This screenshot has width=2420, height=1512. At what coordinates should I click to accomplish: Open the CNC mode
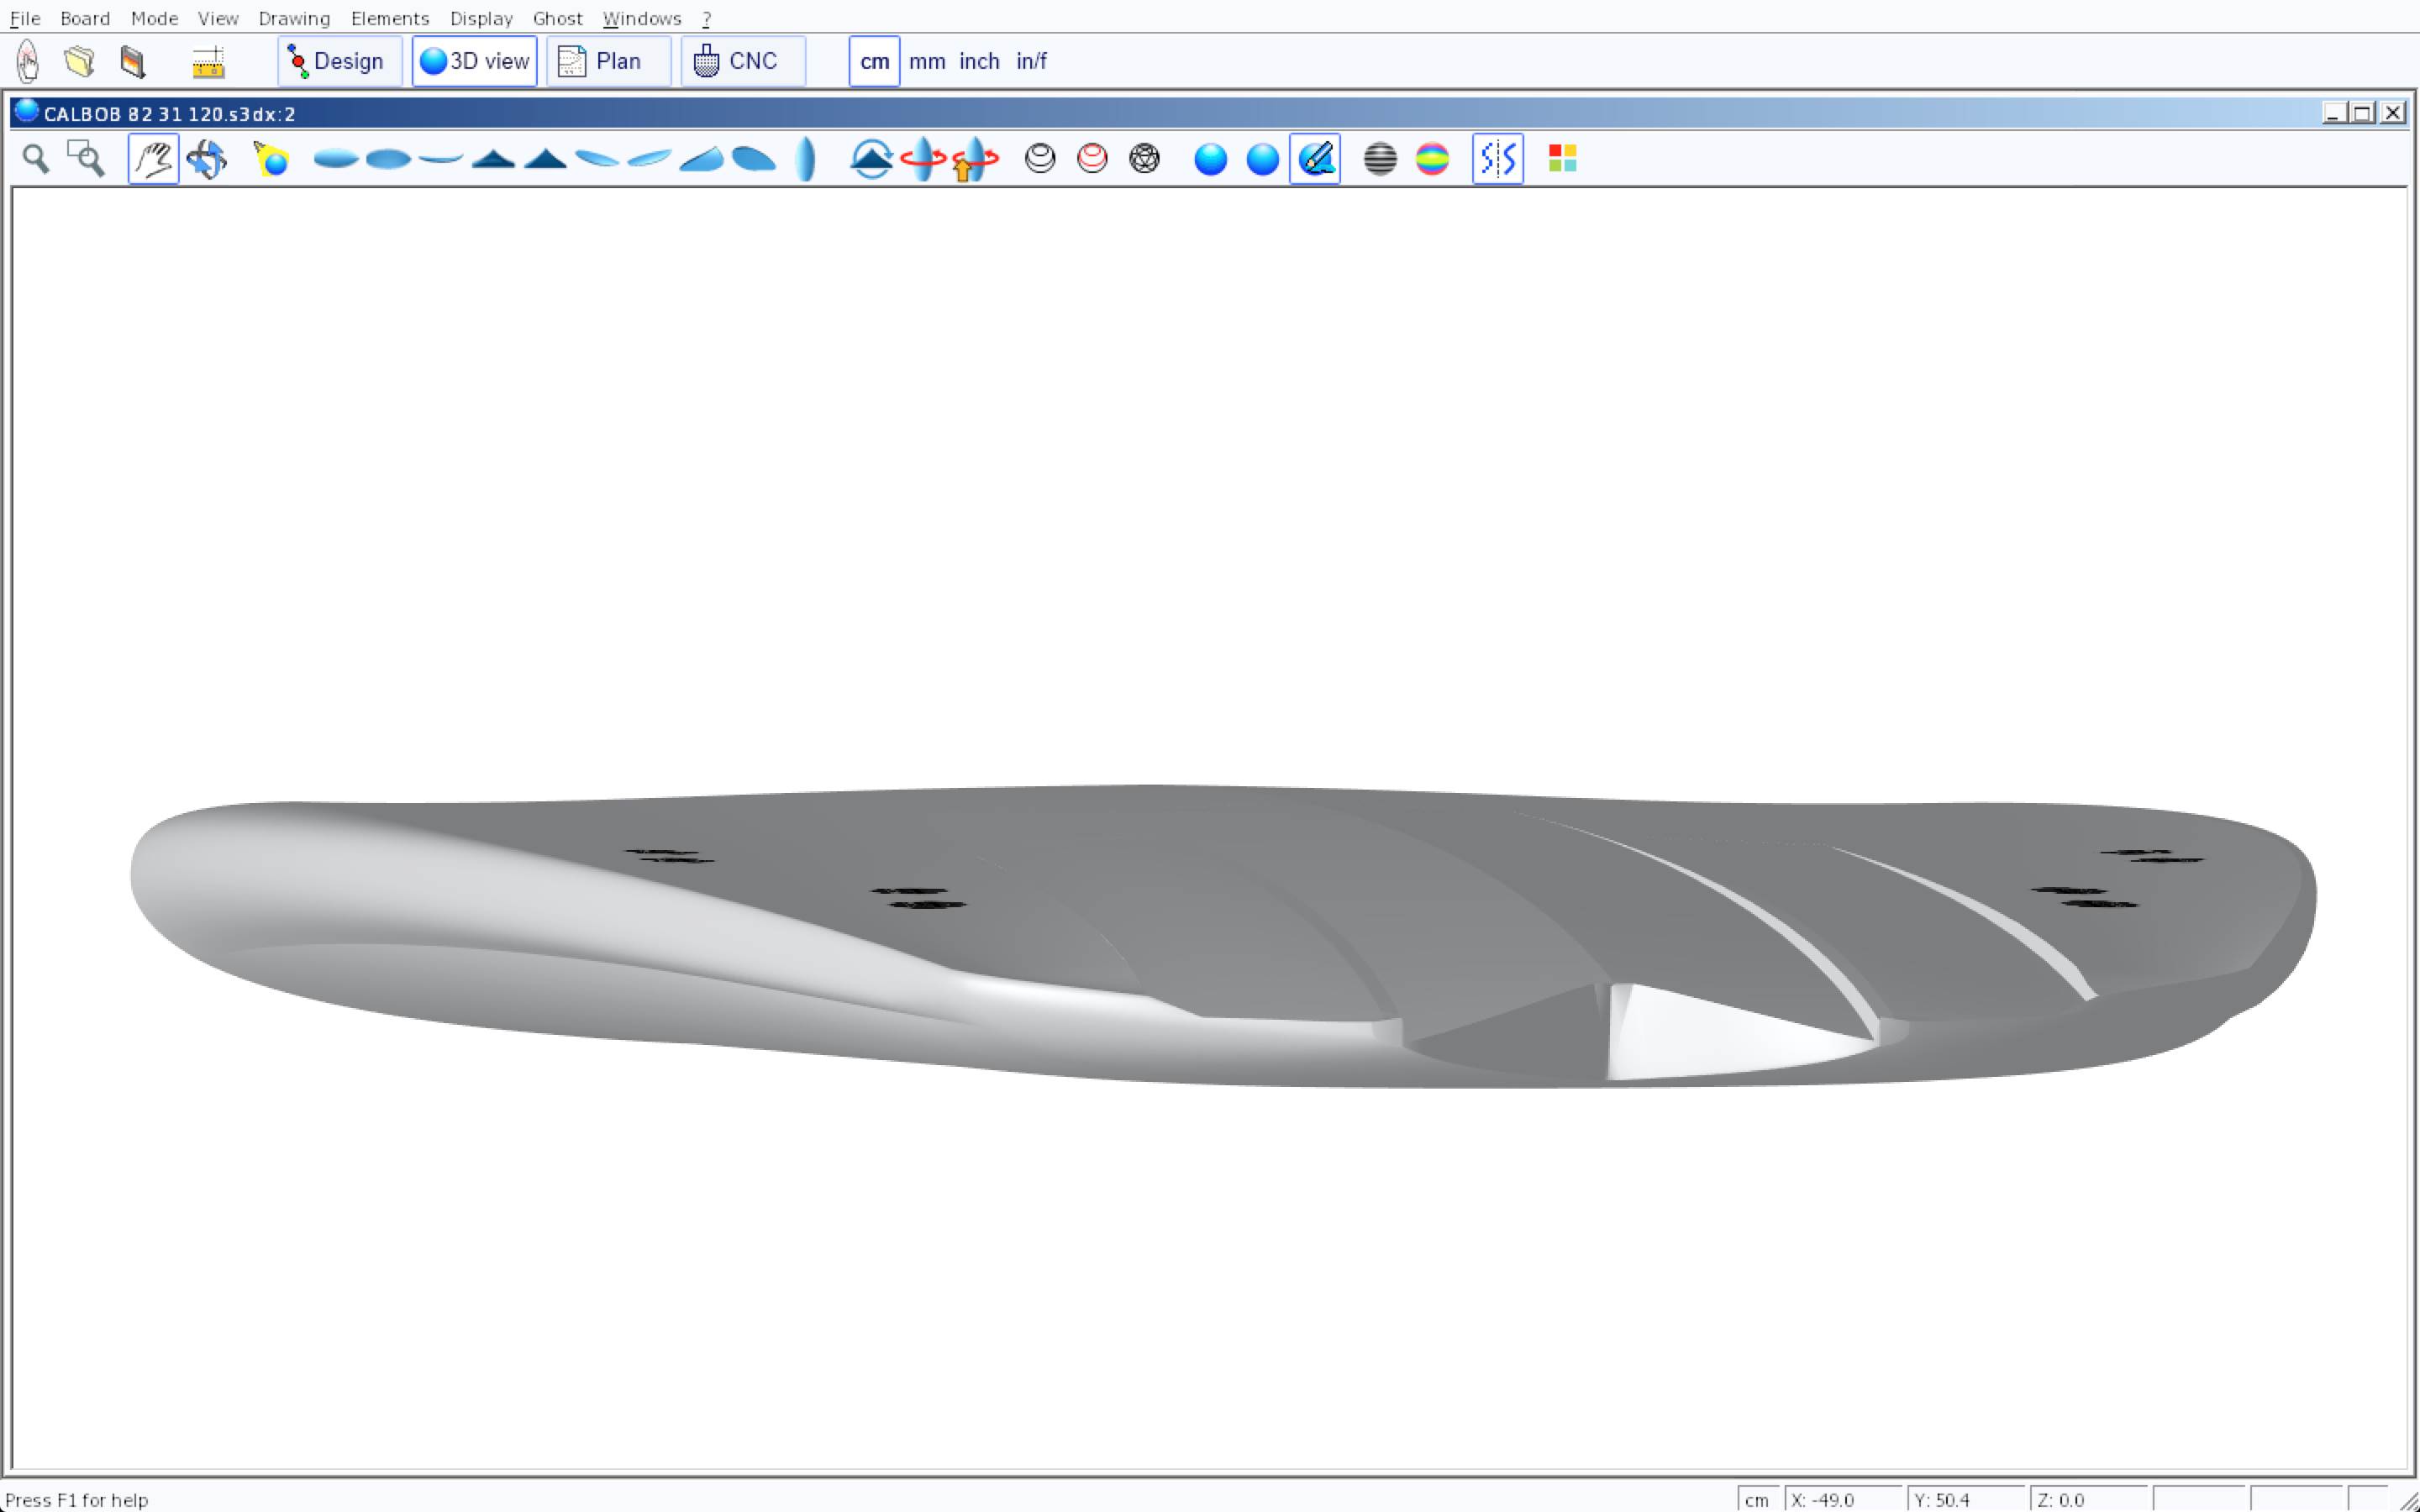click(x=742, y=62)
